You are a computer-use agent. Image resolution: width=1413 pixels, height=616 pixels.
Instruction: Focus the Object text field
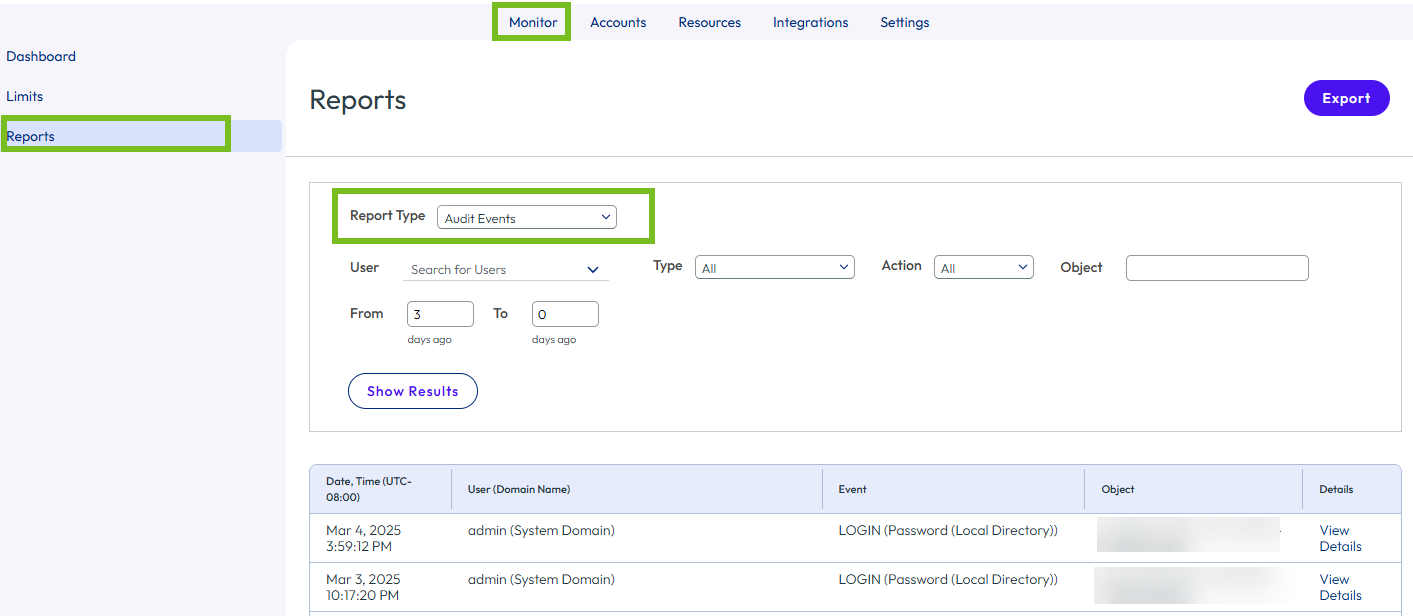point(1217,267)
